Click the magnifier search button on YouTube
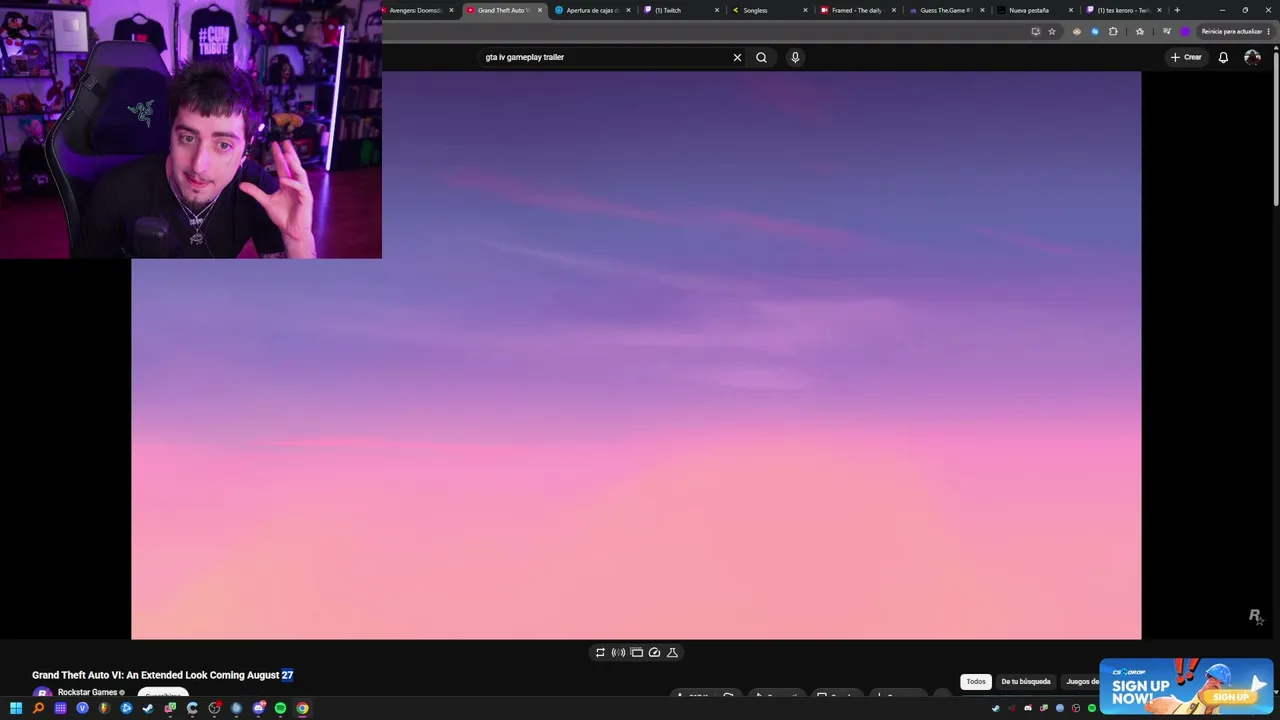 pyautogui.click(x=761, y=57)
